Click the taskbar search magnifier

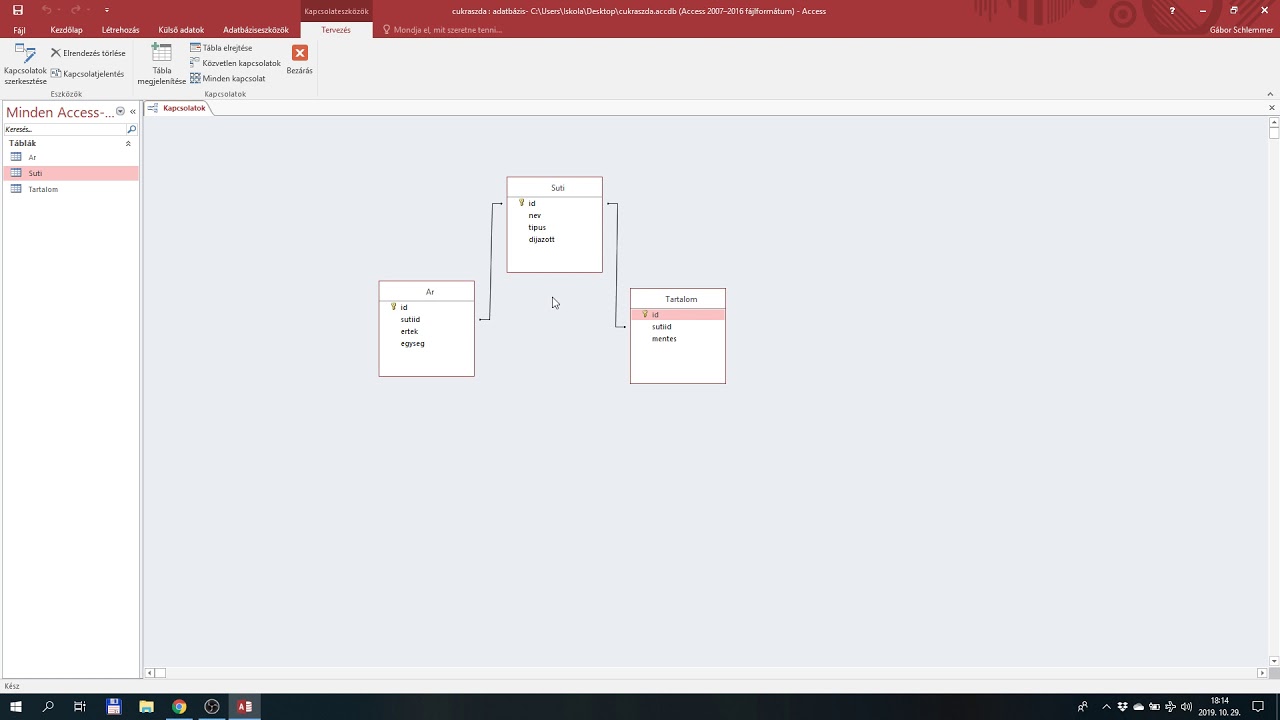pos(48,706)
